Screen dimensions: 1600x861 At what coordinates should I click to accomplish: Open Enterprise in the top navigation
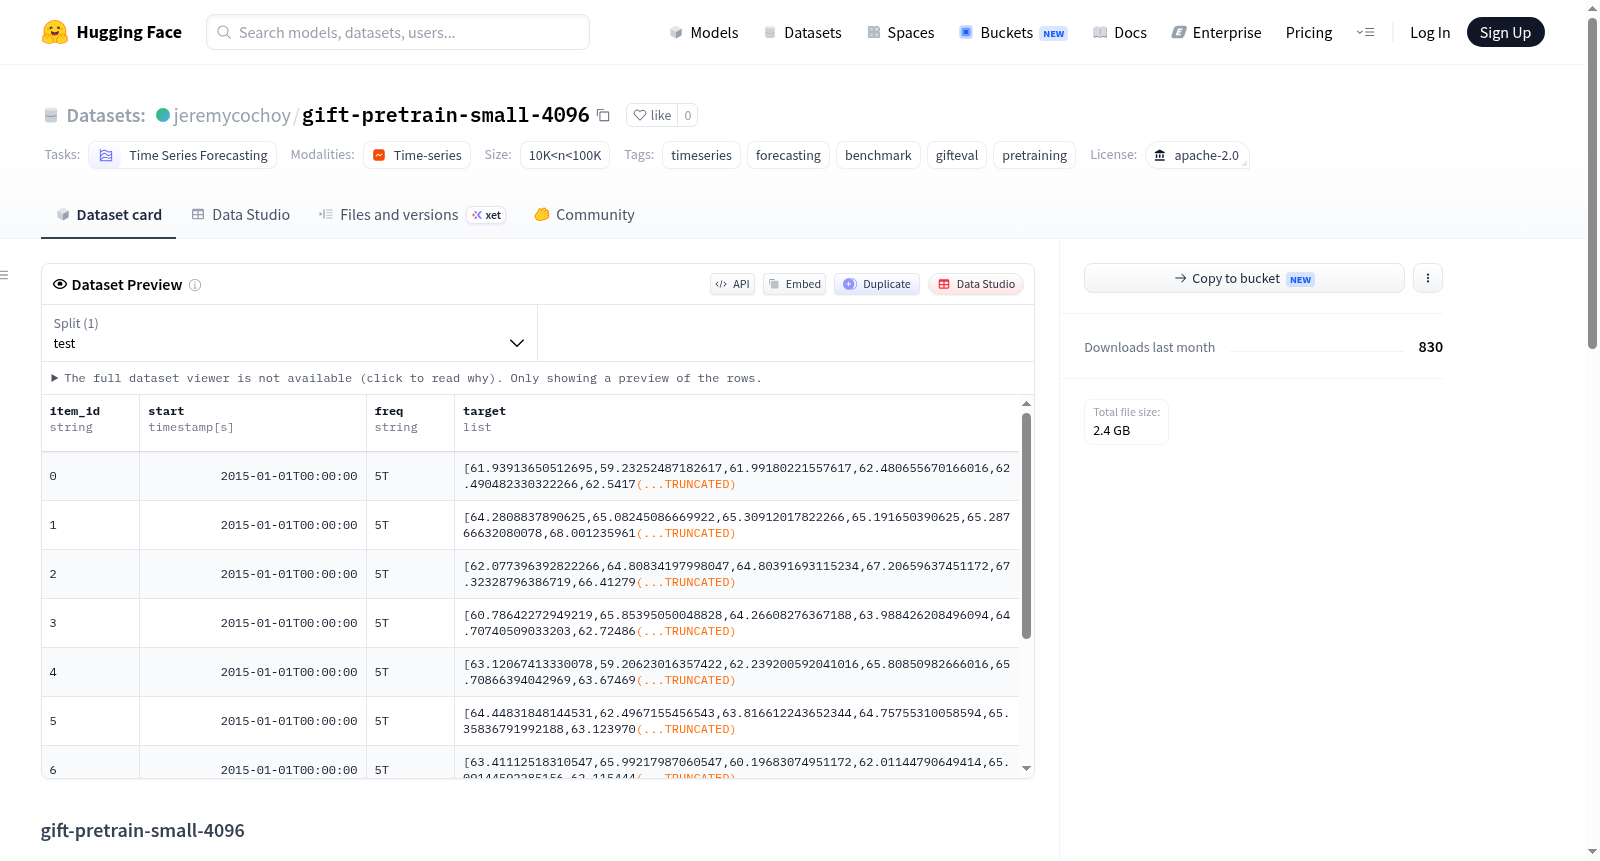1216,32
